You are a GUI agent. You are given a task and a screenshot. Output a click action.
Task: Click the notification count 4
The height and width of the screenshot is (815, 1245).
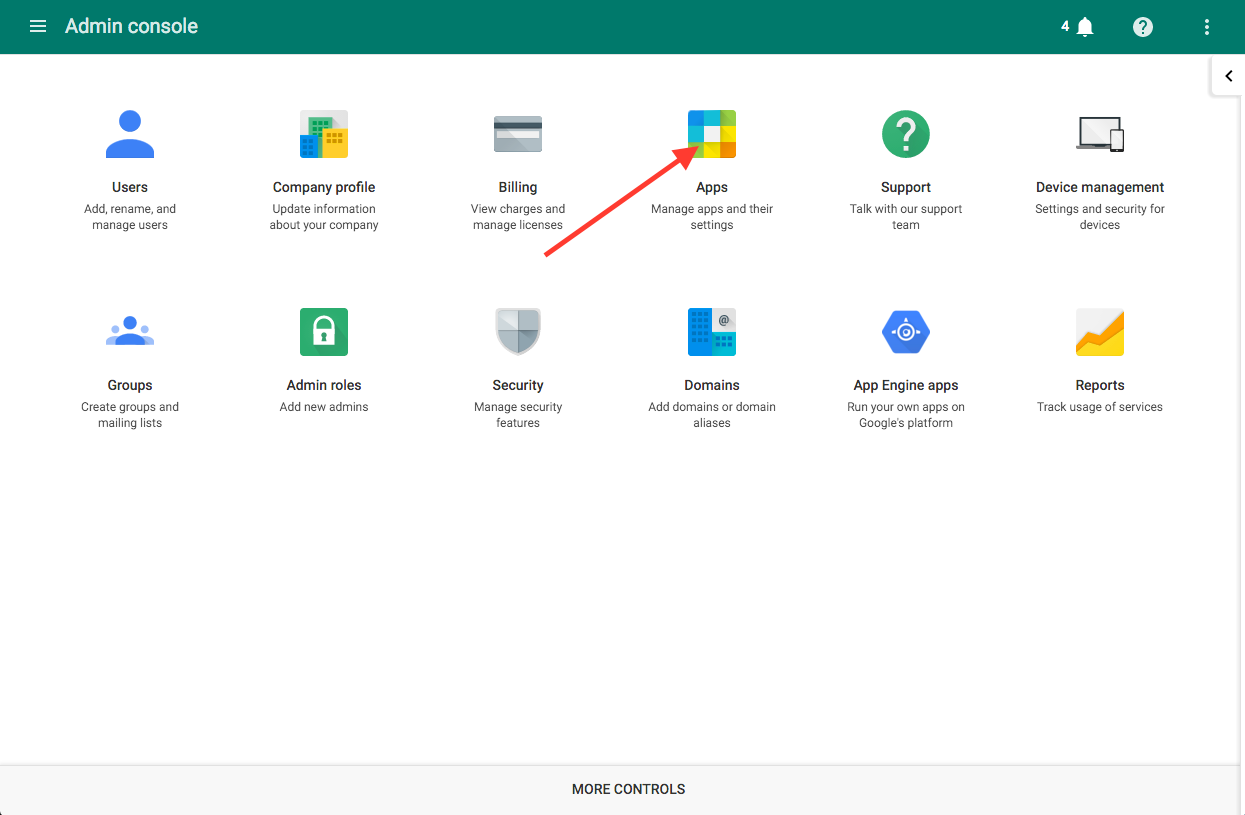(x=1065, y=27)
